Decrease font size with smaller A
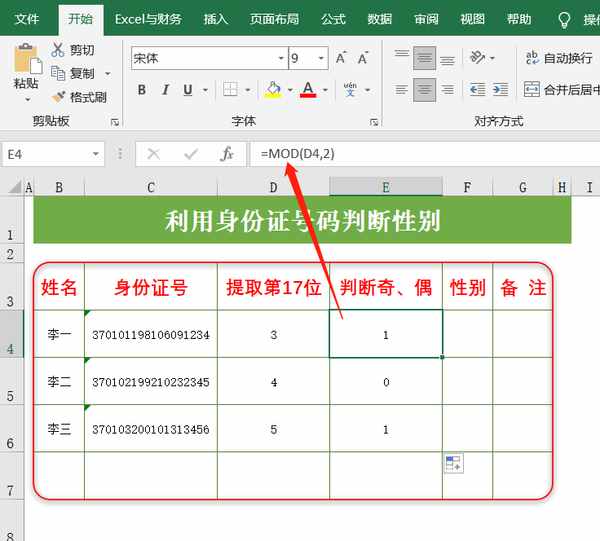600x541 pixels. click(x=363, y=58)
